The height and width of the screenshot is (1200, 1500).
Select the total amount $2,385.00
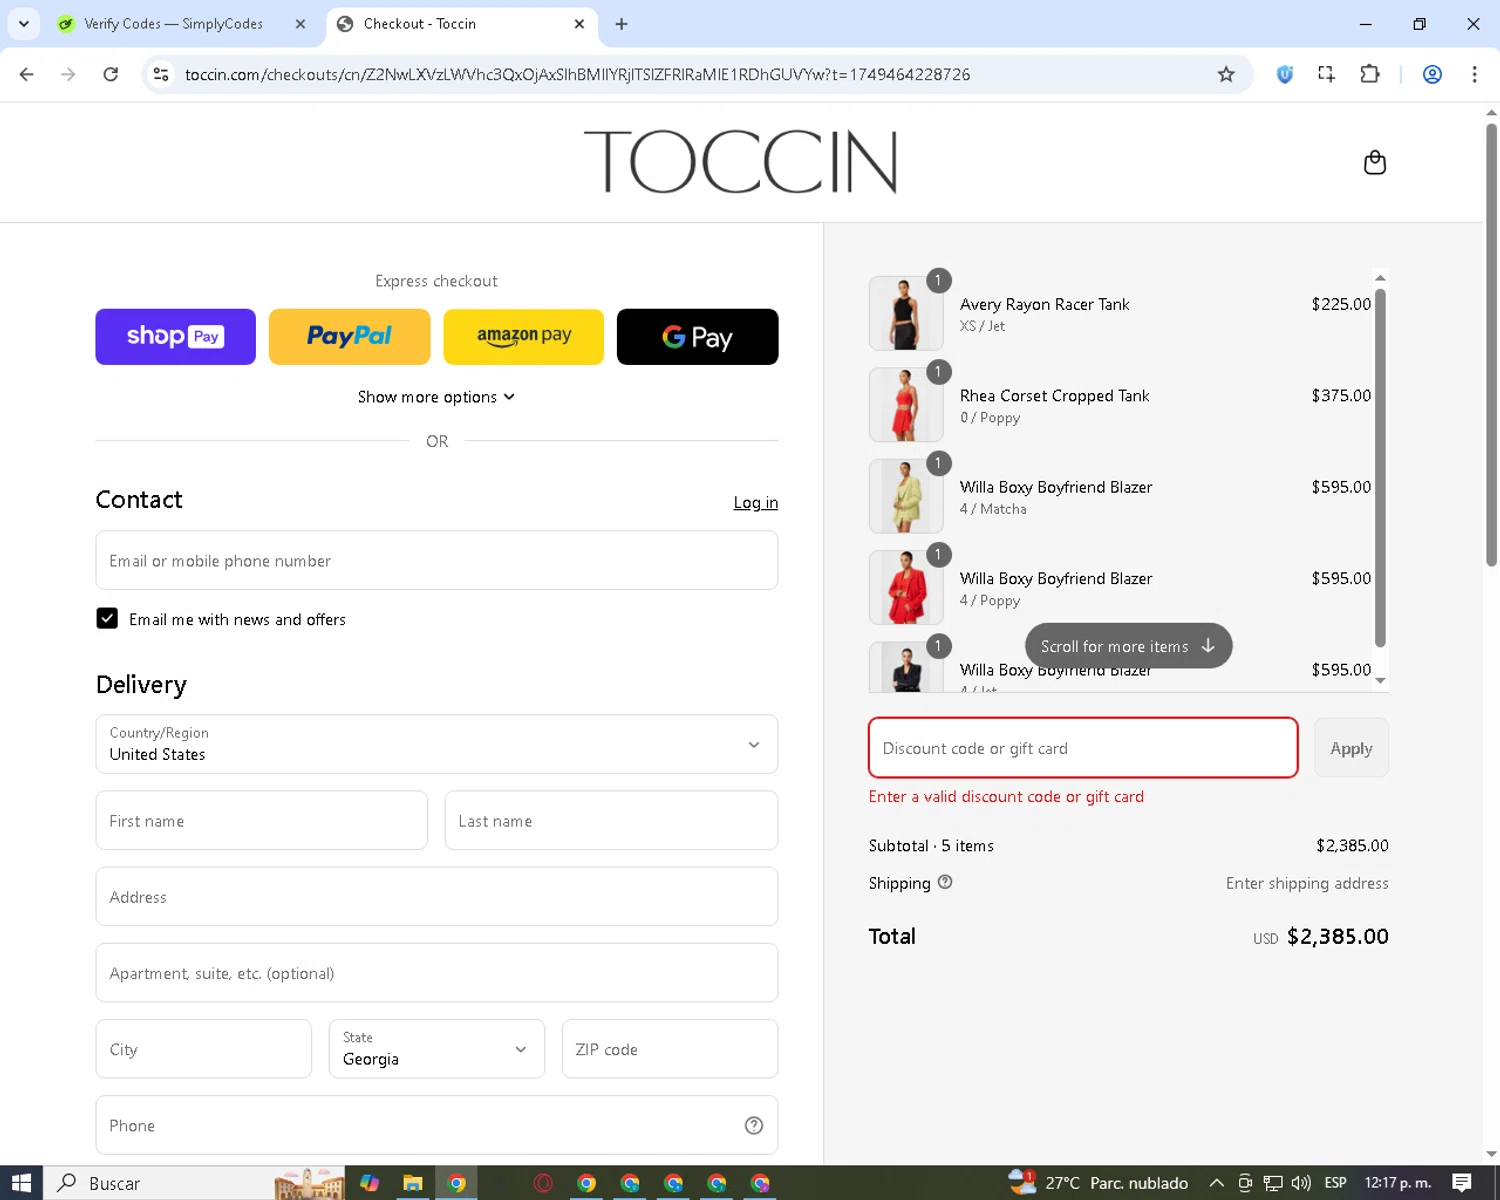1337,936
